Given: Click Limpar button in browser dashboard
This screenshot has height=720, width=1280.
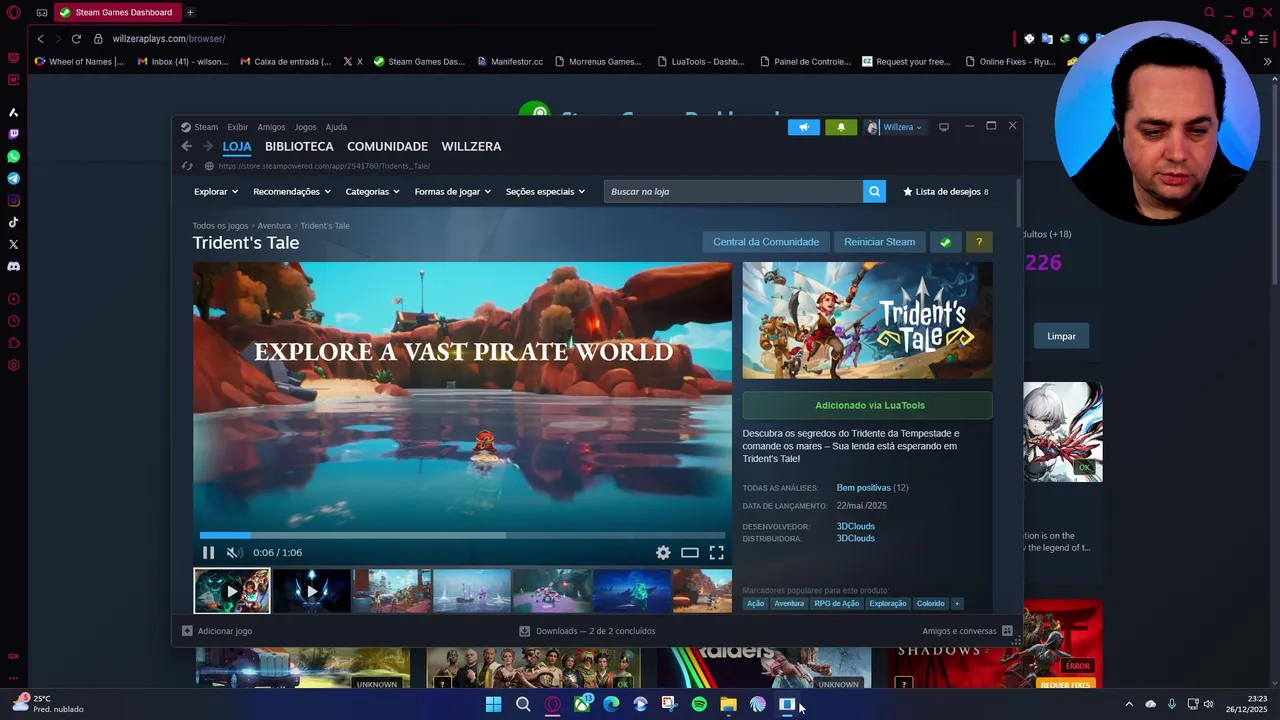Looking at the screenshot, I should [1061, 336].
